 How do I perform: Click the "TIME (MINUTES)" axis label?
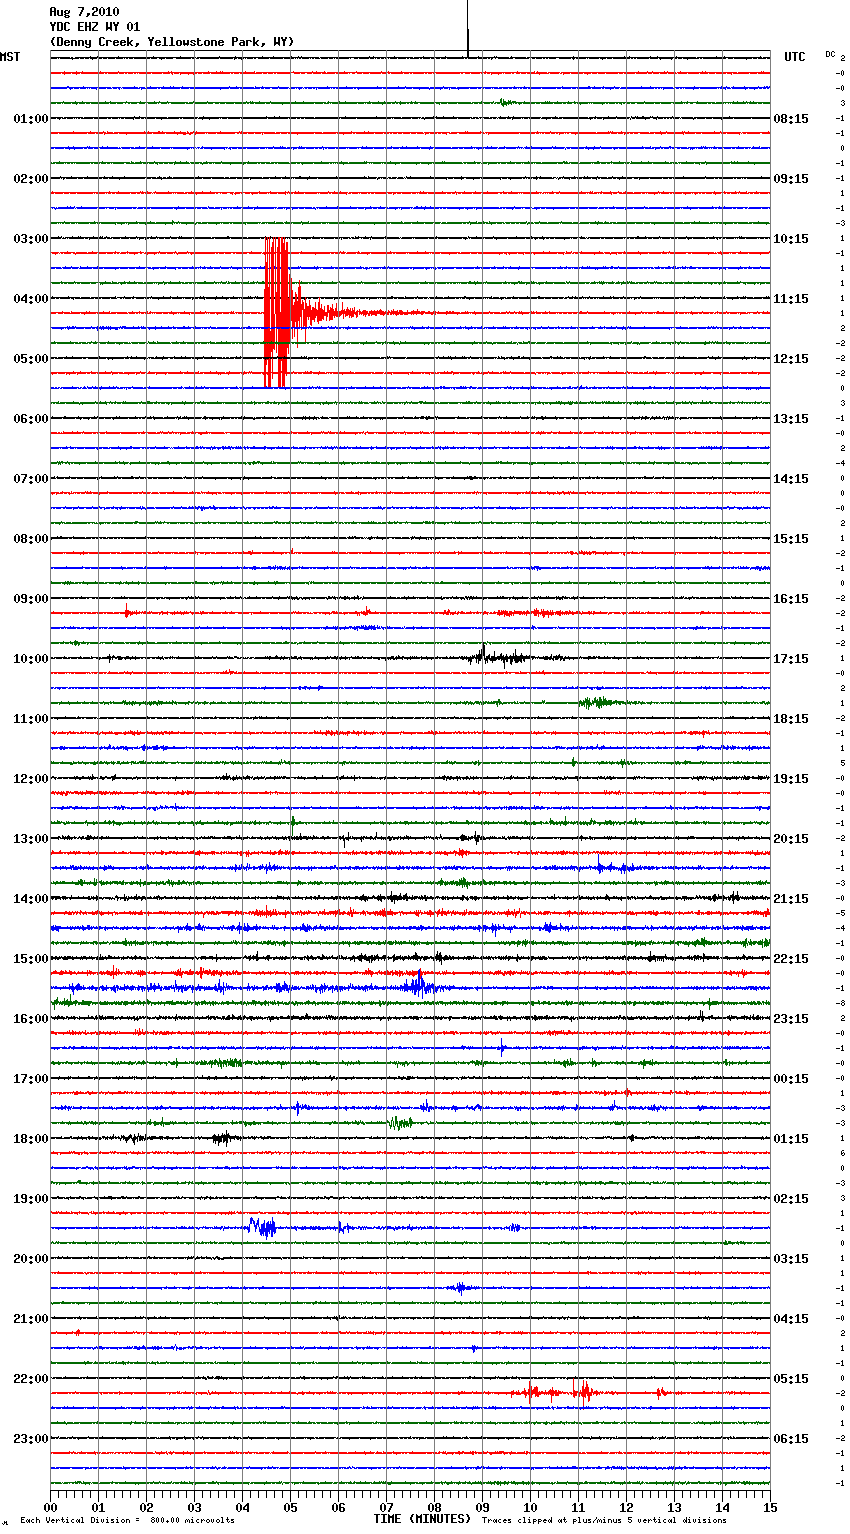[x=422, y=1519]
